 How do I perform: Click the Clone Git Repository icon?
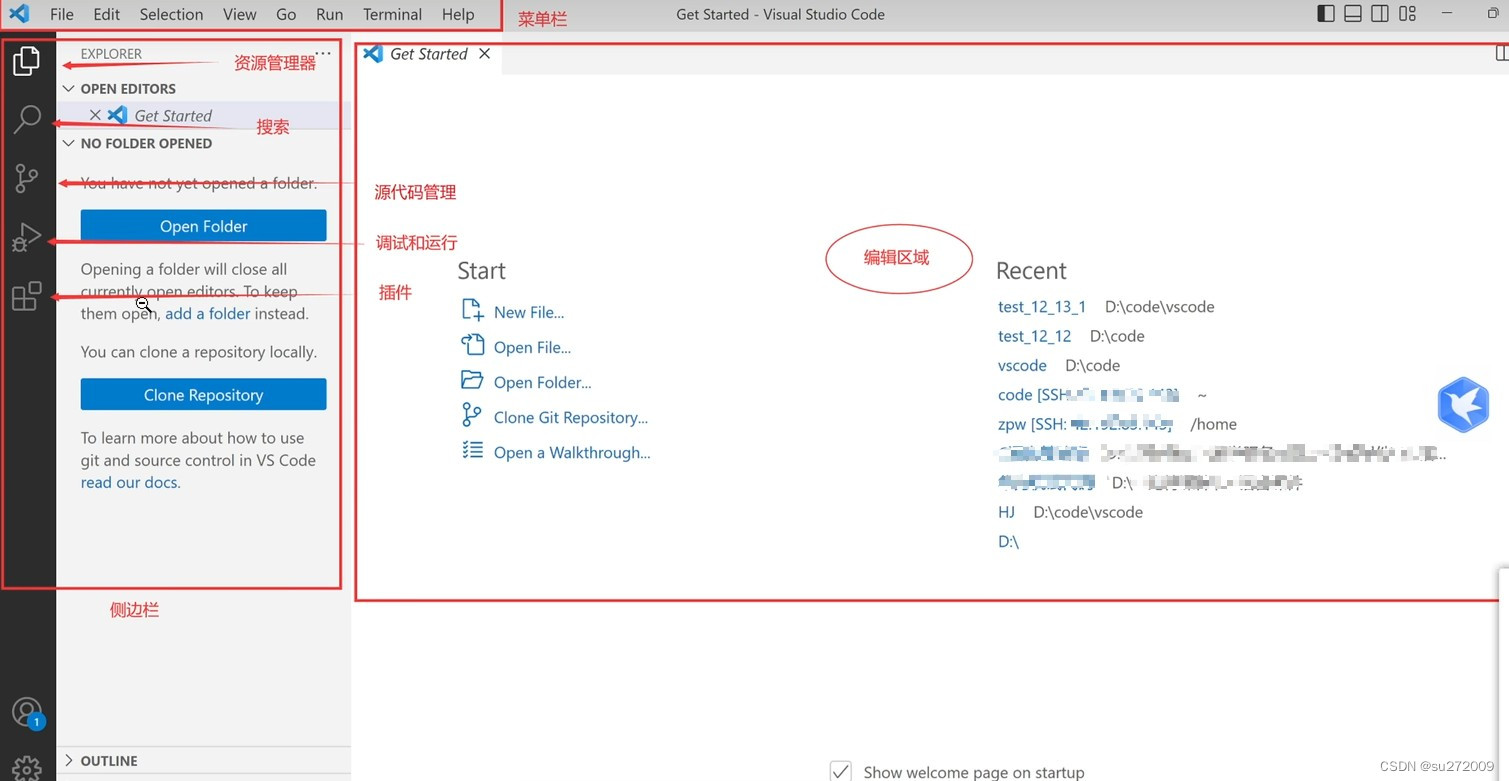[x=472, y=415]
